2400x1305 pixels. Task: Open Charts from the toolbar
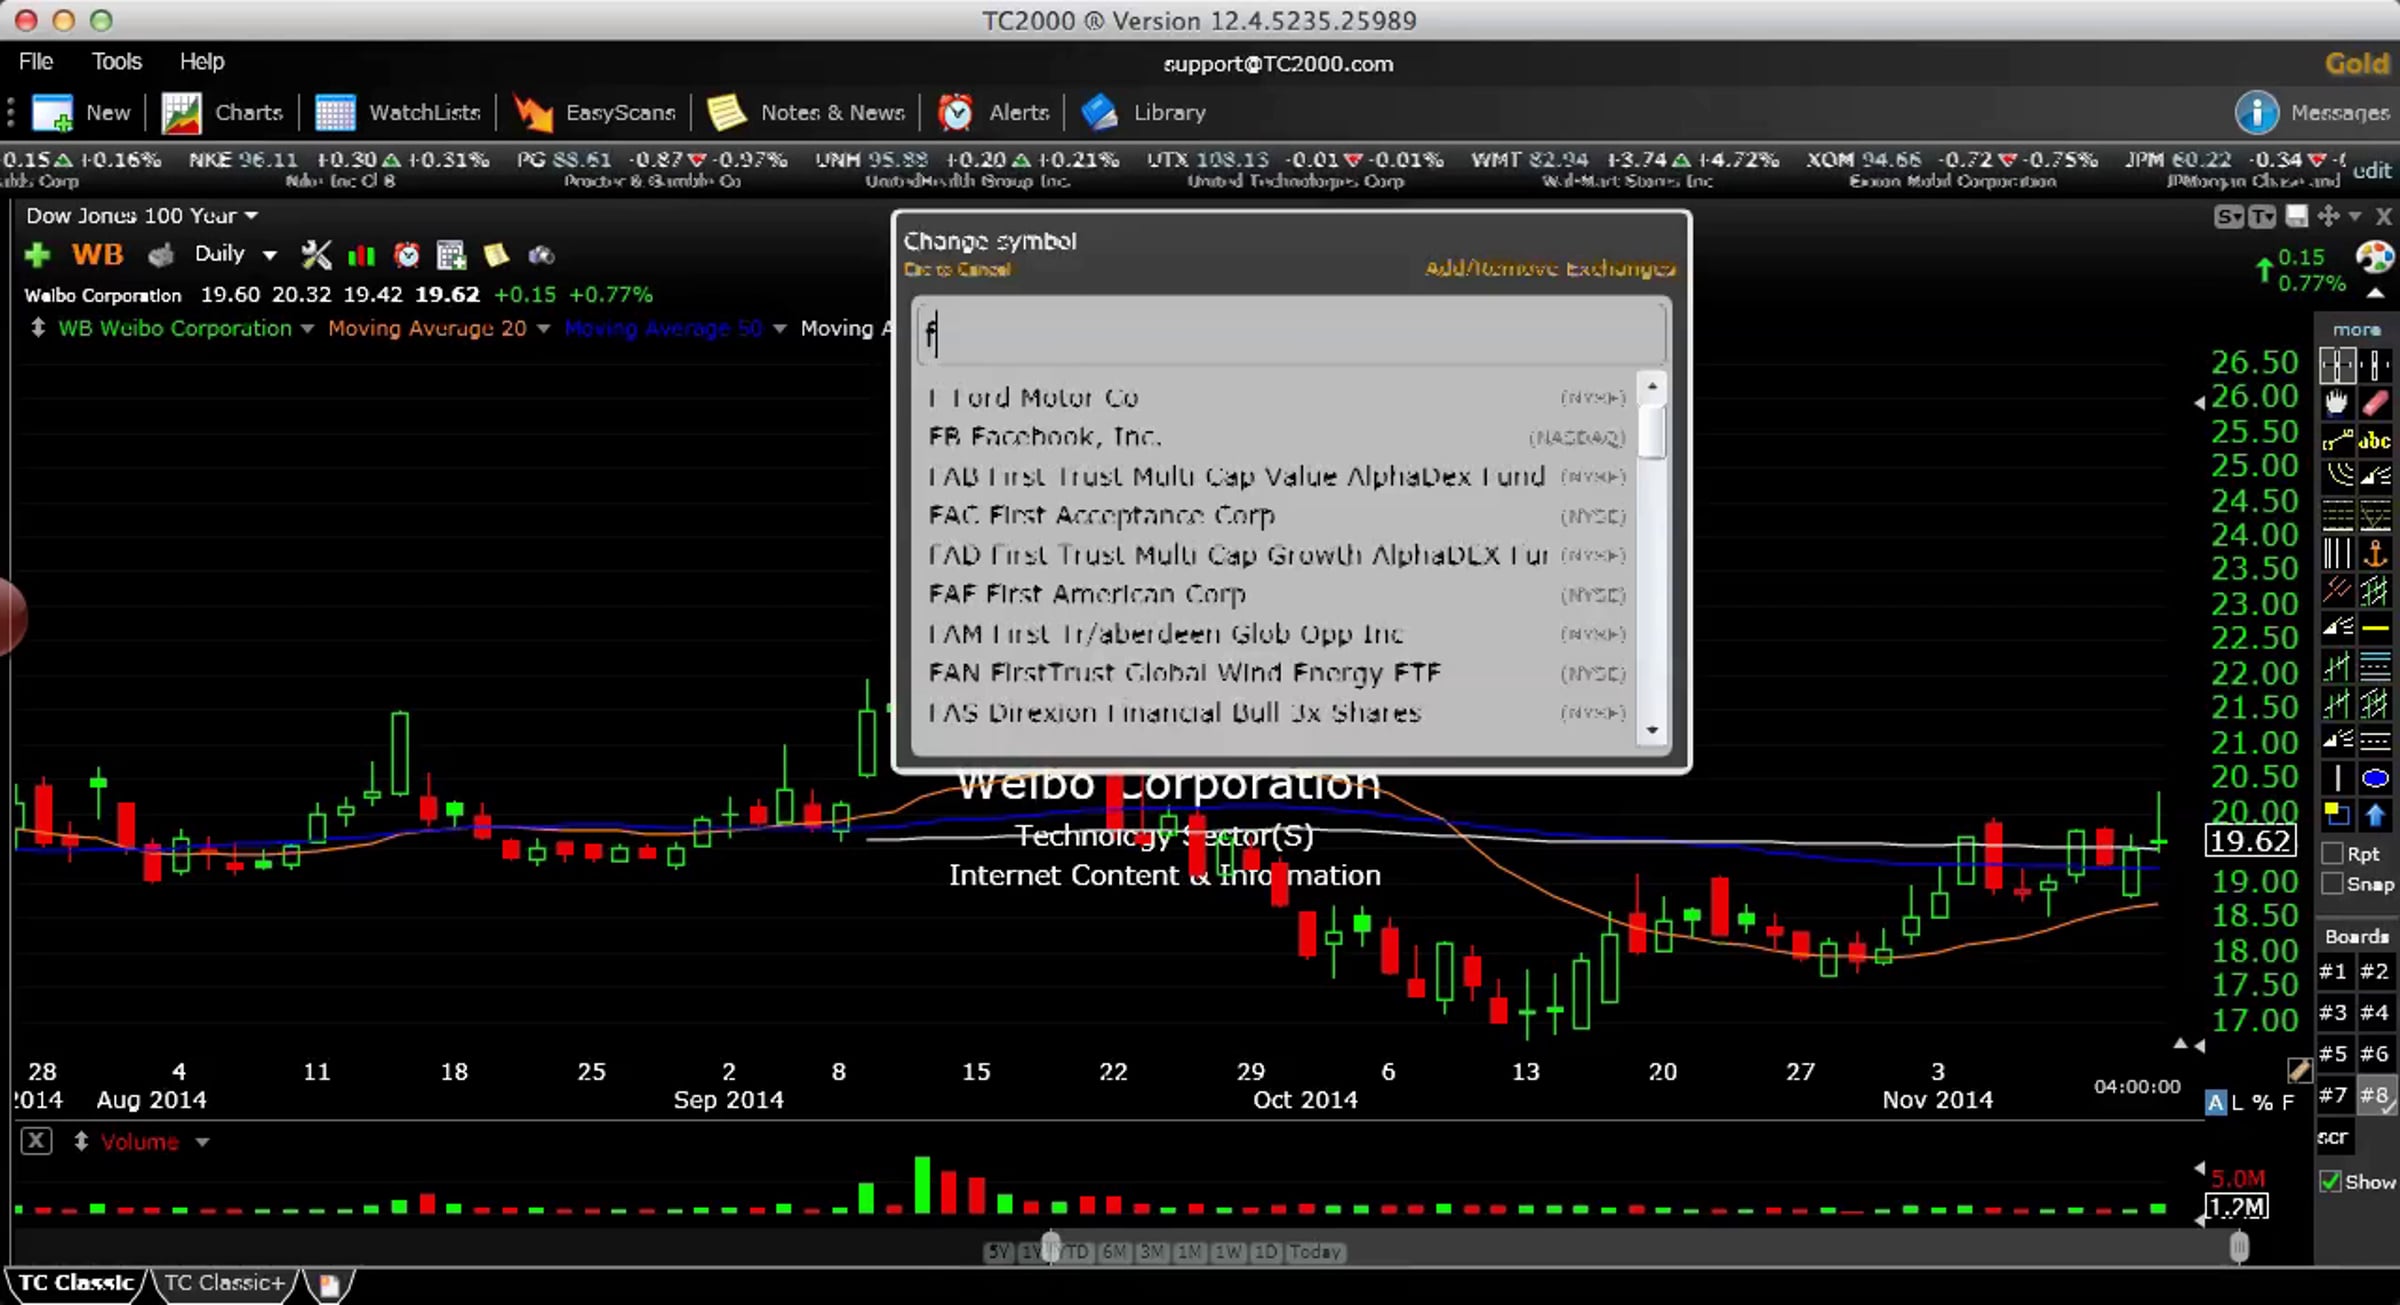222,113
